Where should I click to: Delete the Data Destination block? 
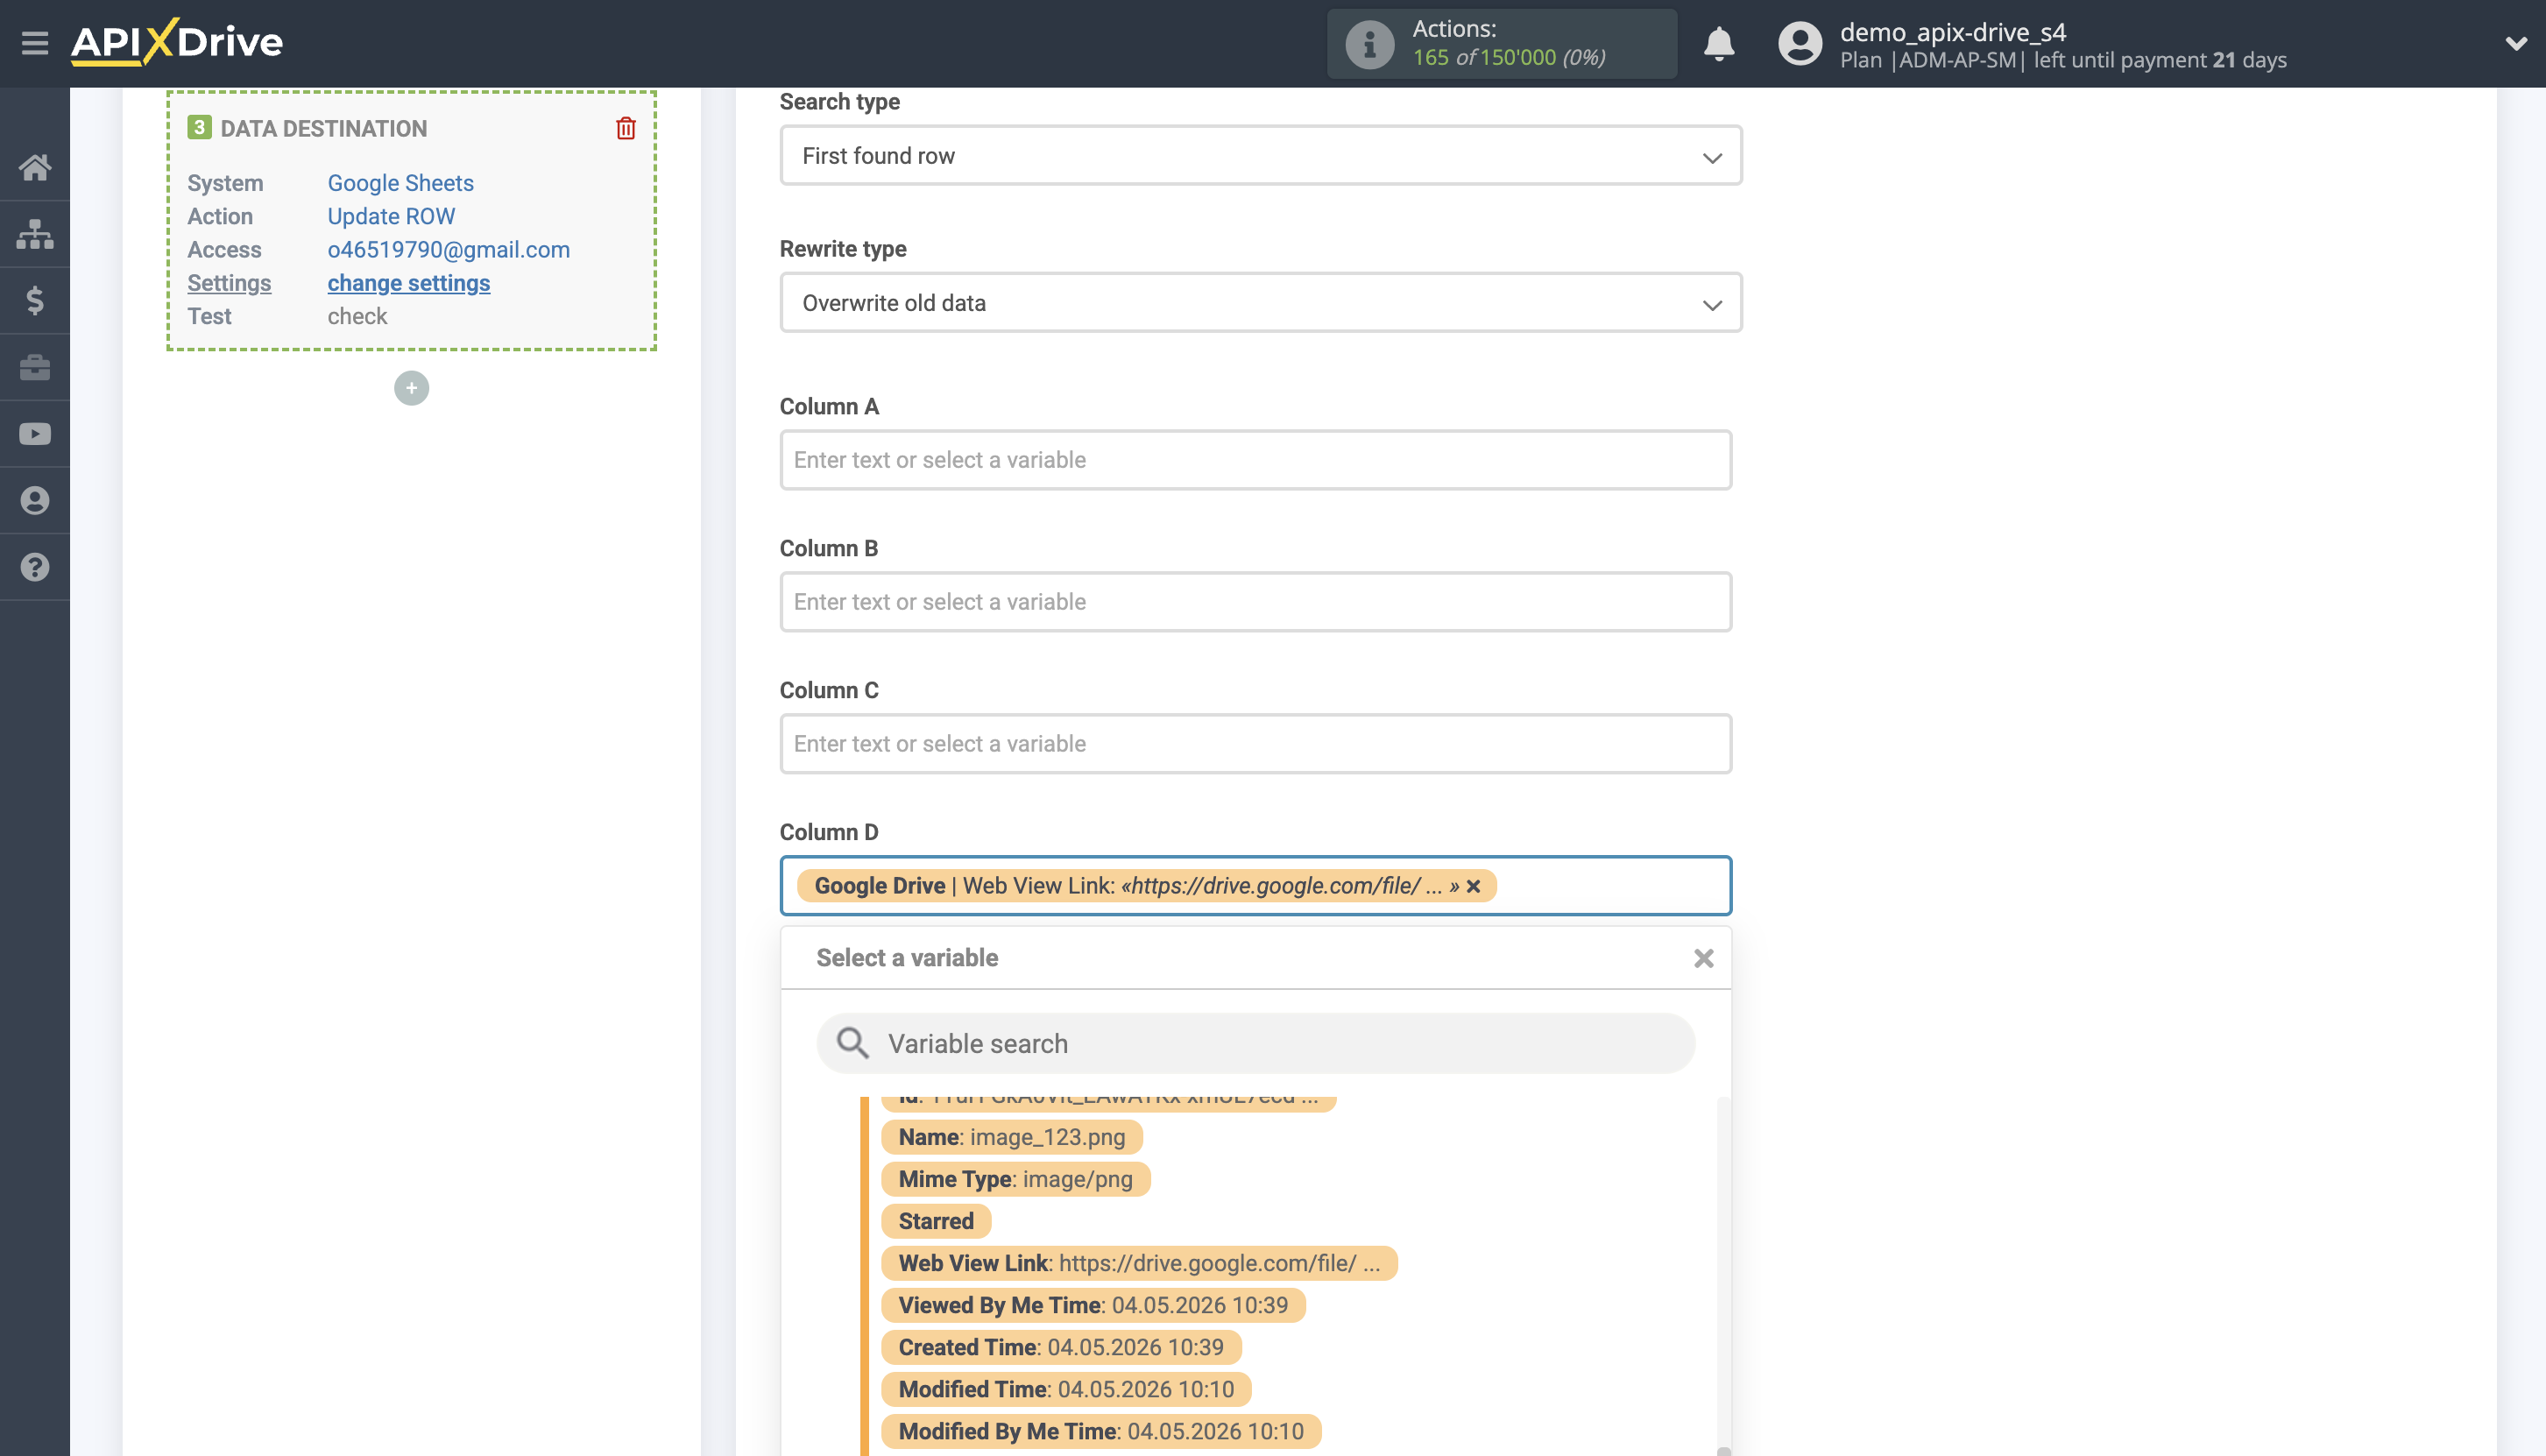coord(626,128)
